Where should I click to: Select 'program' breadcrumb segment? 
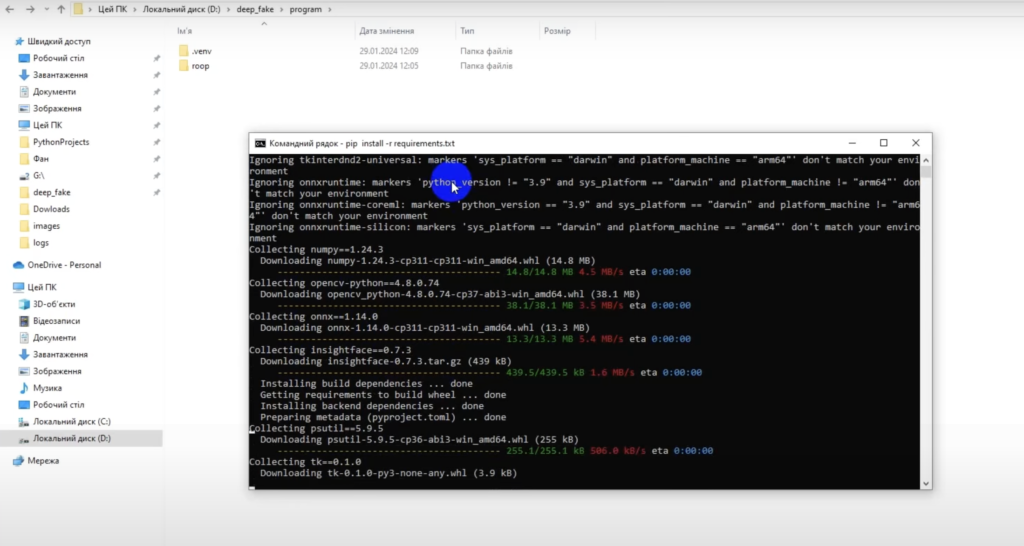(x=306, y=9)
